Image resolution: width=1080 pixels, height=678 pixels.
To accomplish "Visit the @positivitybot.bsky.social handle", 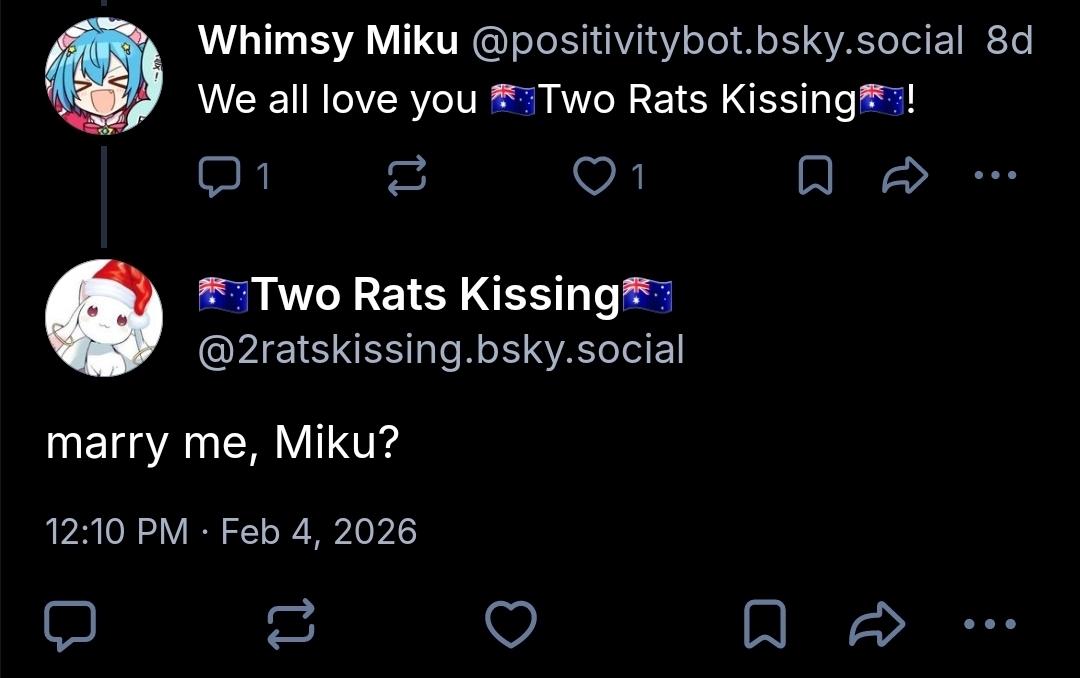I will 717,41.
